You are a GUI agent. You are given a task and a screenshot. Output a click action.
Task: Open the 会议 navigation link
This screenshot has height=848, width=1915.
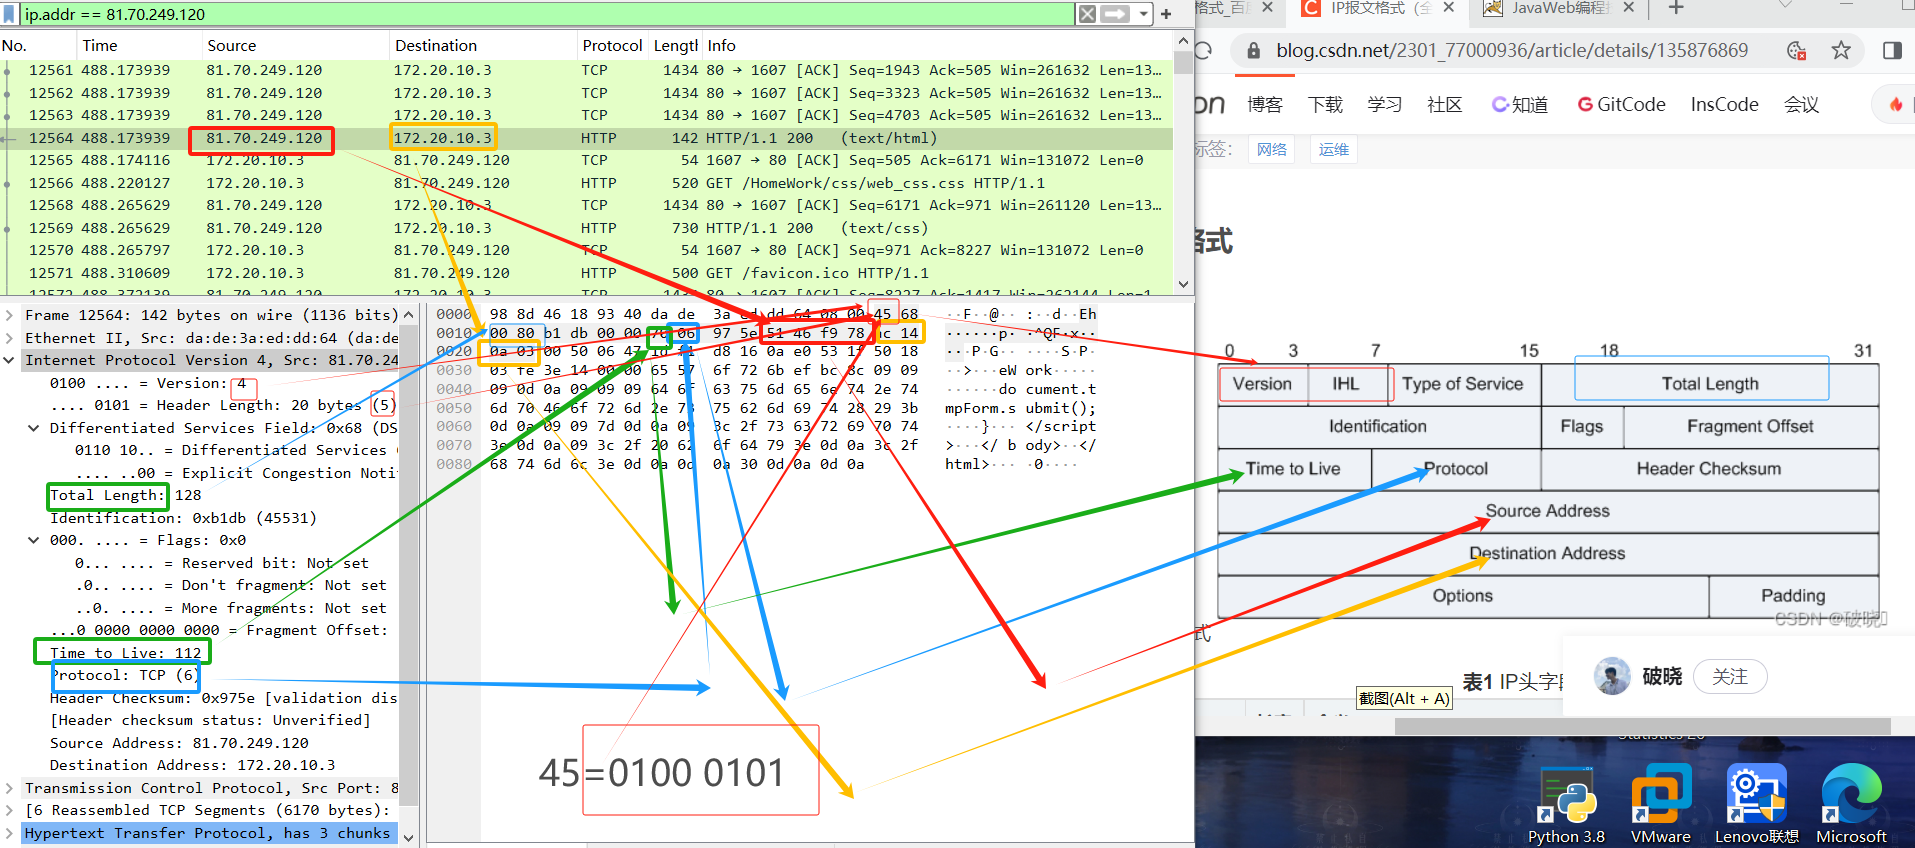1802,105
